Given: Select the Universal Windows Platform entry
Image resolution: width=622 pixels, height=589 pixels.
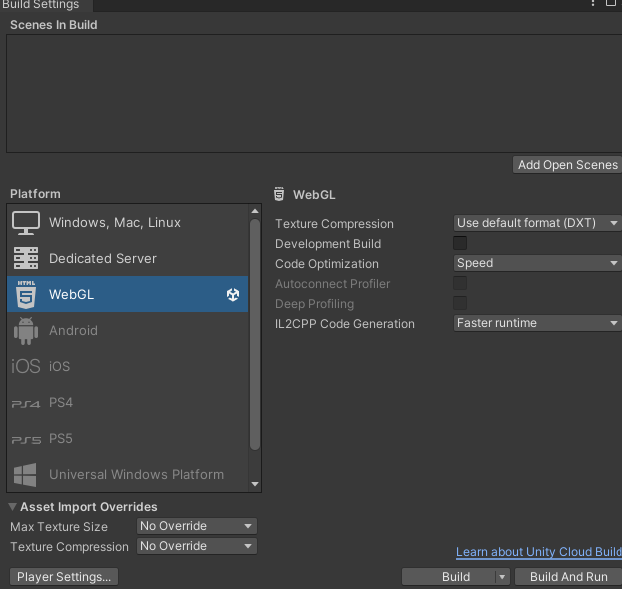Looking at the screenshot, I should pyautogui.click(x=127, y=475).
